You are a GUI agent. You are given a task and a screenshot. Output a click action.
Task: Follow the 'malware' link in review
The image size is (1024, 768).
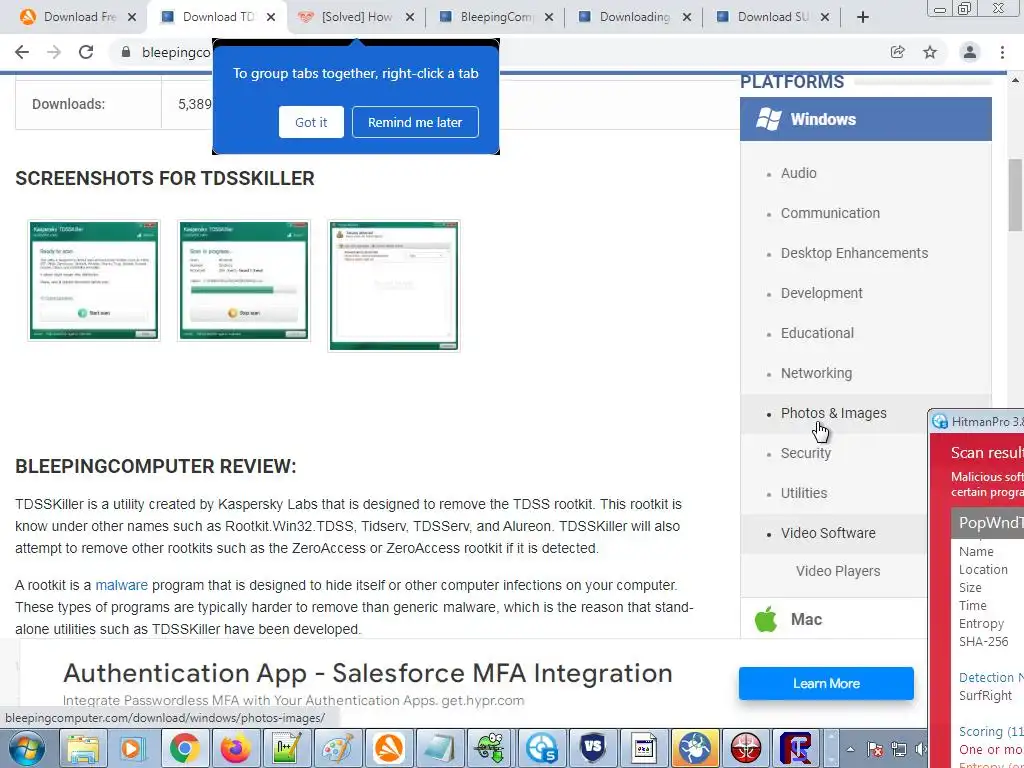point(121,585)
